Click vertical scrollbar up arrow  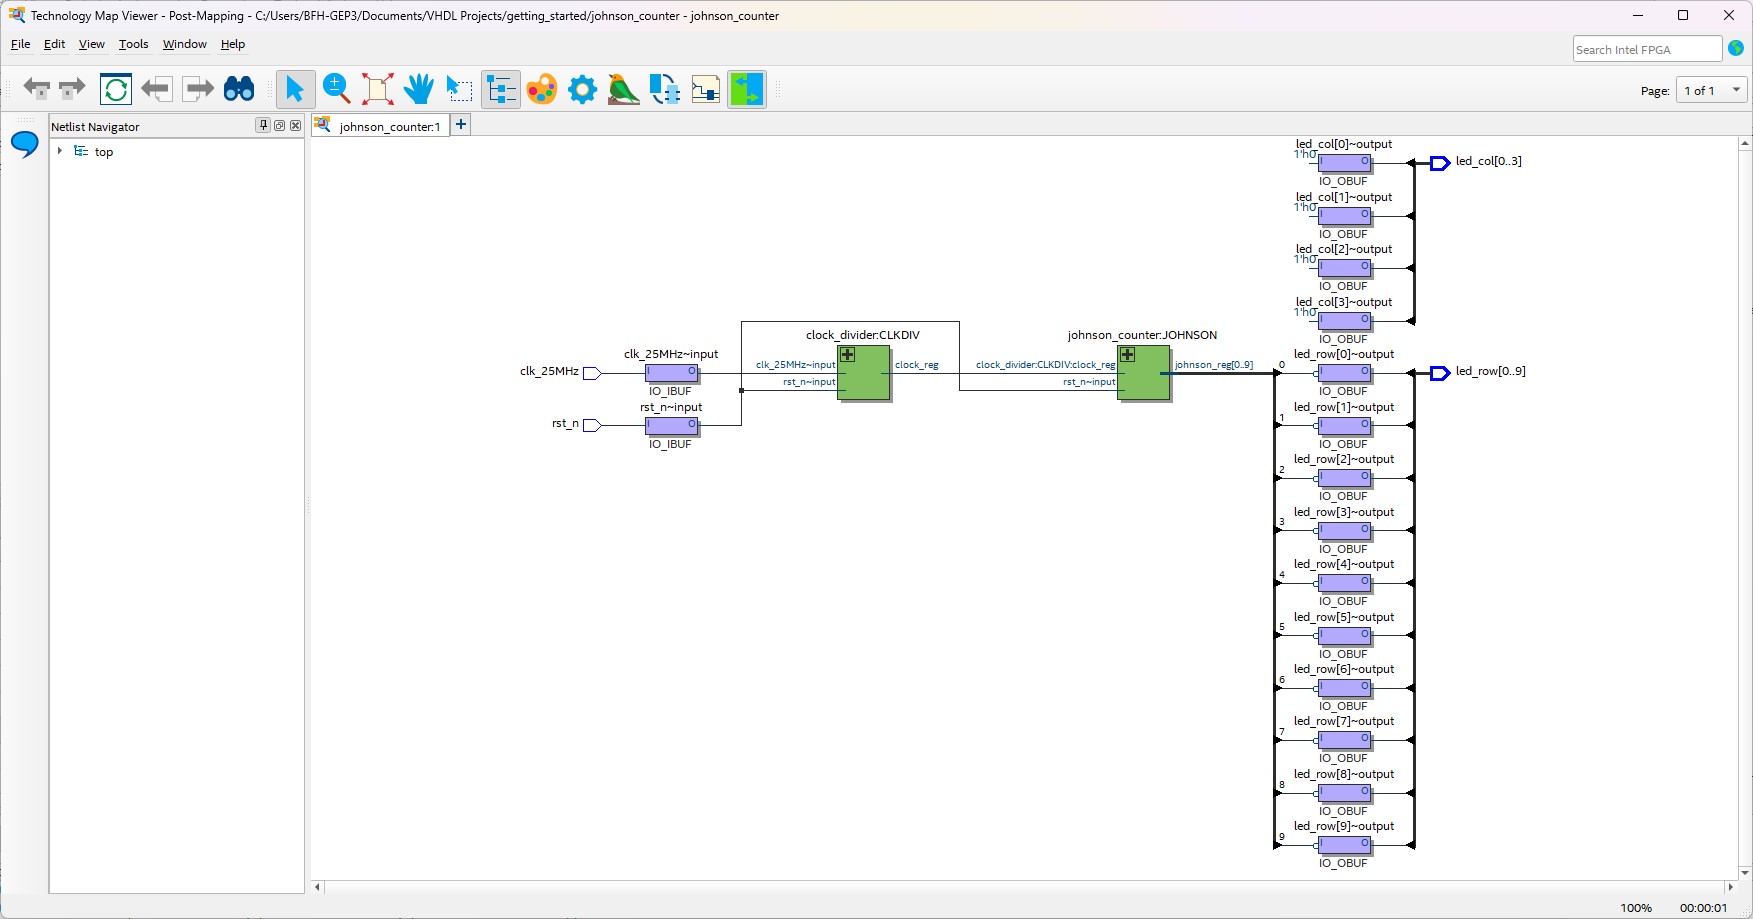coord(1745,144)
